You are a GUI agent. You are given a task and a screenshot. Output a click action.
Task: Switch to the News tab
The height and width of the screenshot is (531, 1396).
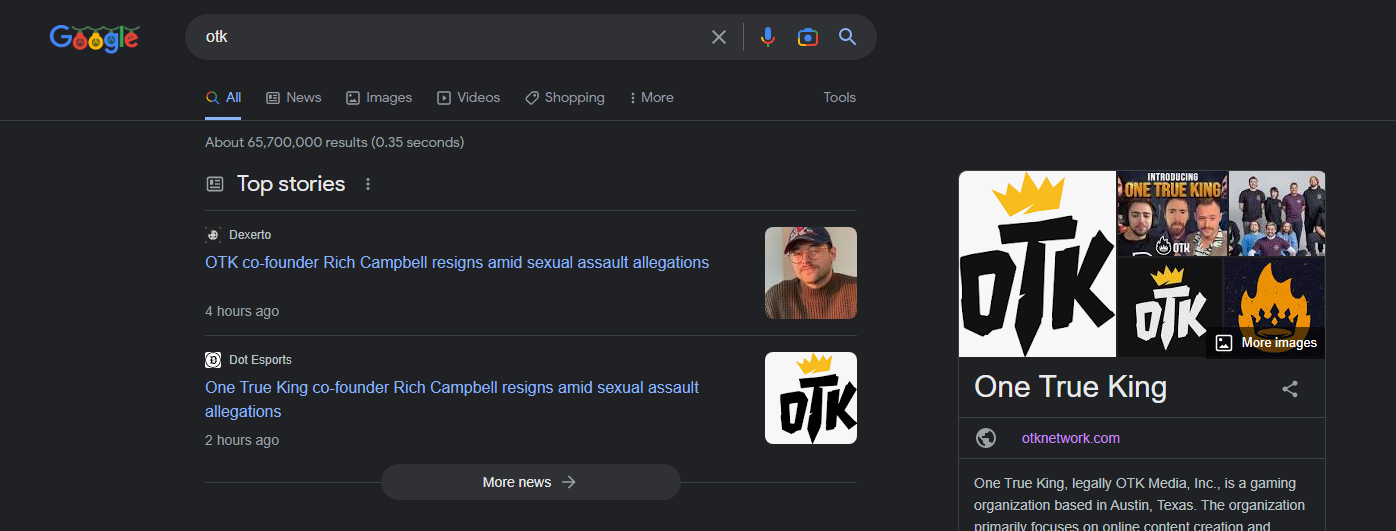[294, 97]
